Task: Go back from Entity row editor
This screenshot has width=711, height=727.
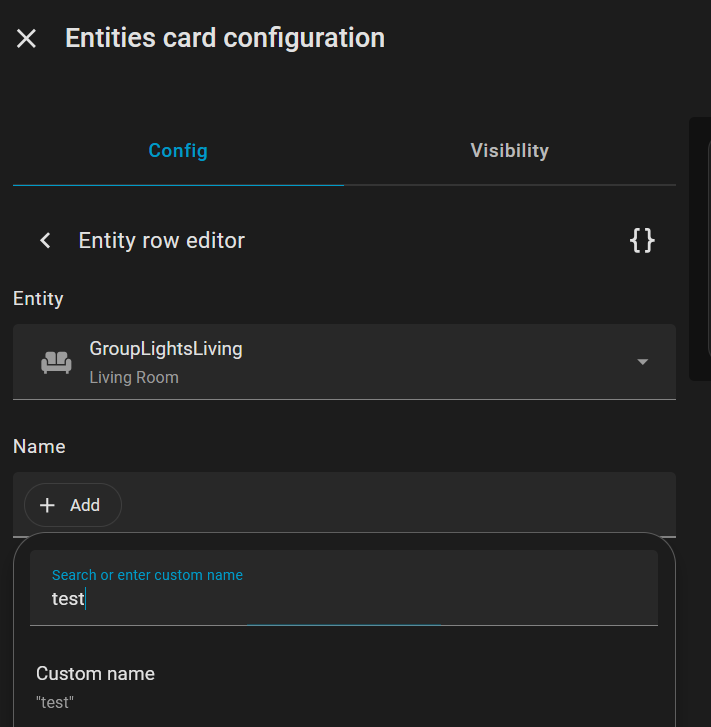Action: pyautogui.click(x=45, y=241)
